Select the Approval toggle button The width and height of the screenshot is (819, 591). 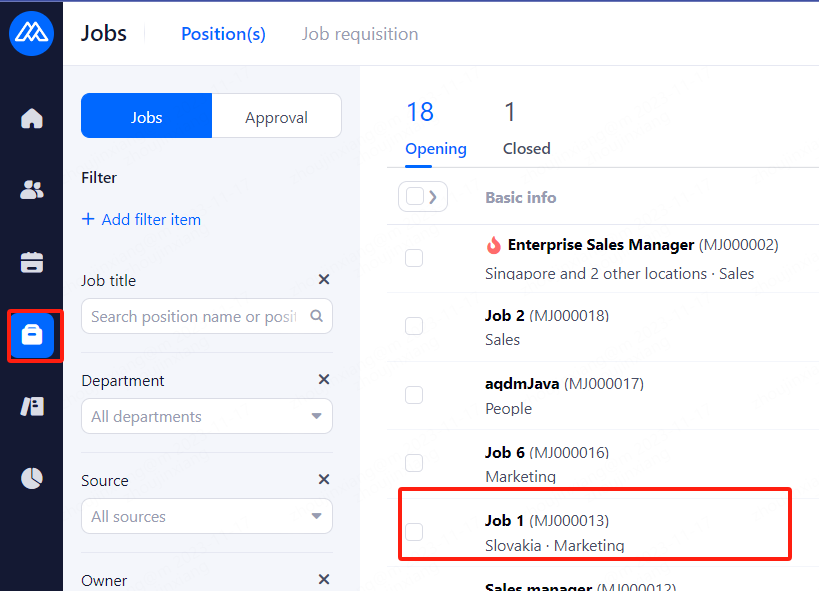click(276, 117)
